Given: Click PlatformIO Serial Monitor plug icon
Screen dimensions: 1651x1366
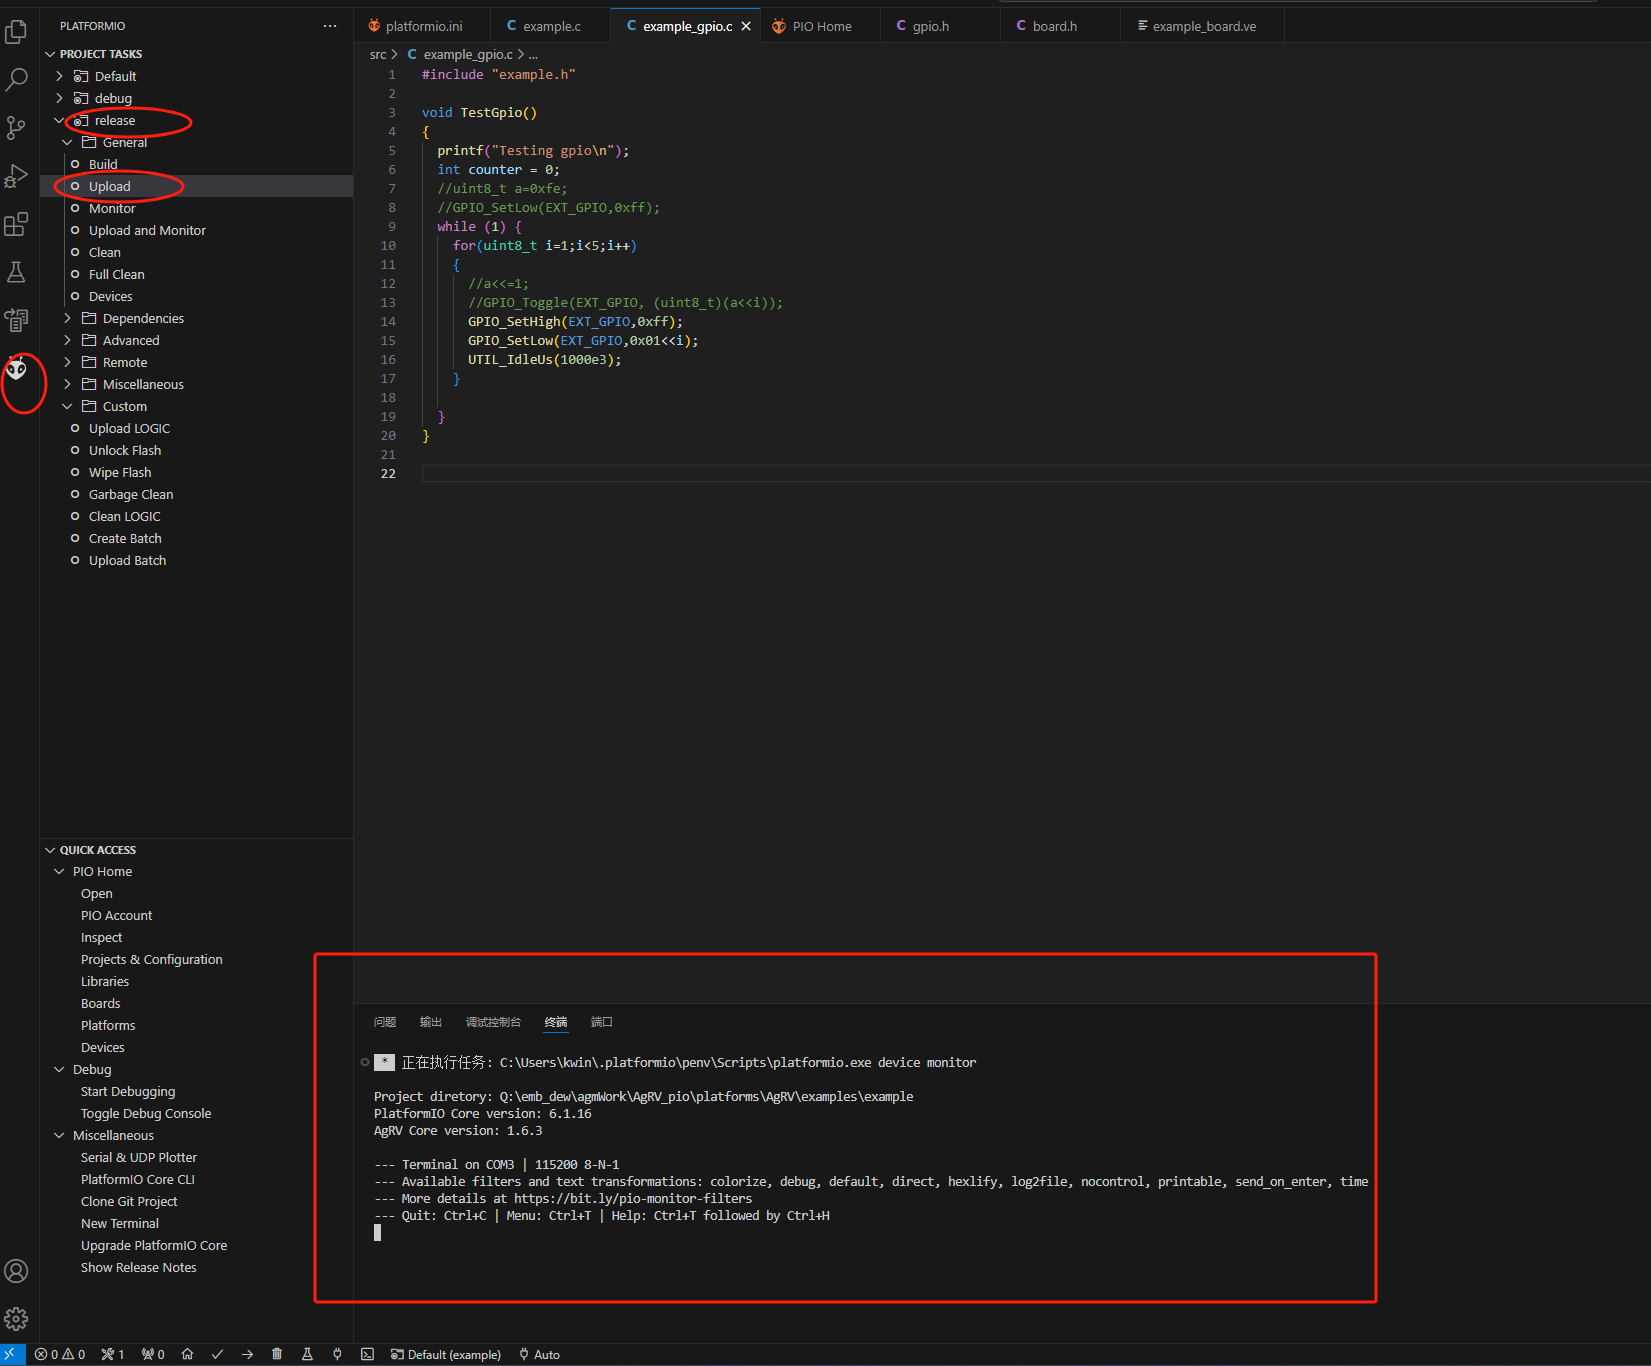Looking at the screenshot, I should click(337, 1354).
